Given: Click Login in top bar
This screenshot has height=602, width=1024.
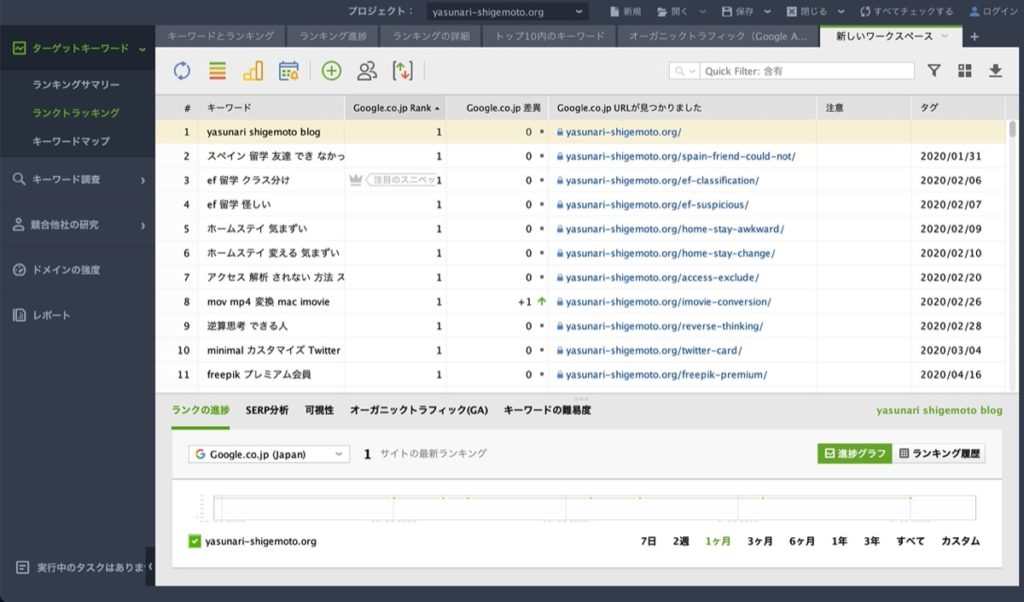Looking at the screenshot, I should [x=993, y=11].
